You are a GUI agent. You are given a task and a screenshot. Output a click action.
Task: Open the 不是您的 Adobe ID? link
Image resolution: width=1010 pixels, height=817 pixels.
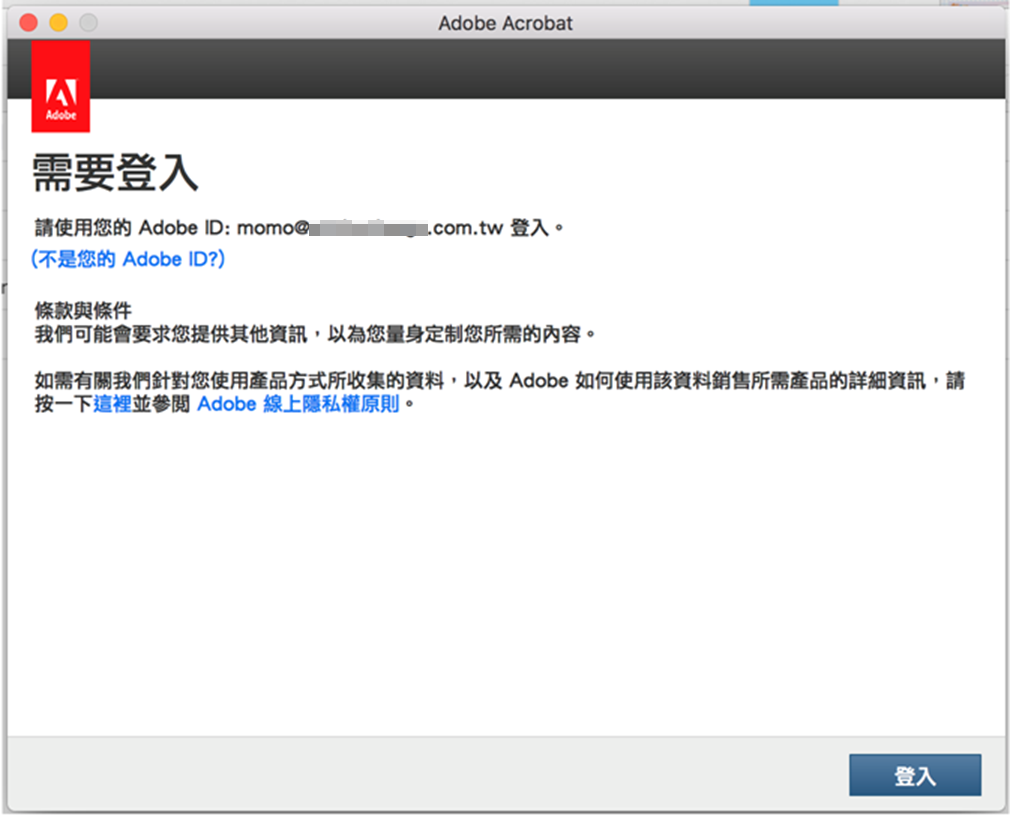(128, 259)
